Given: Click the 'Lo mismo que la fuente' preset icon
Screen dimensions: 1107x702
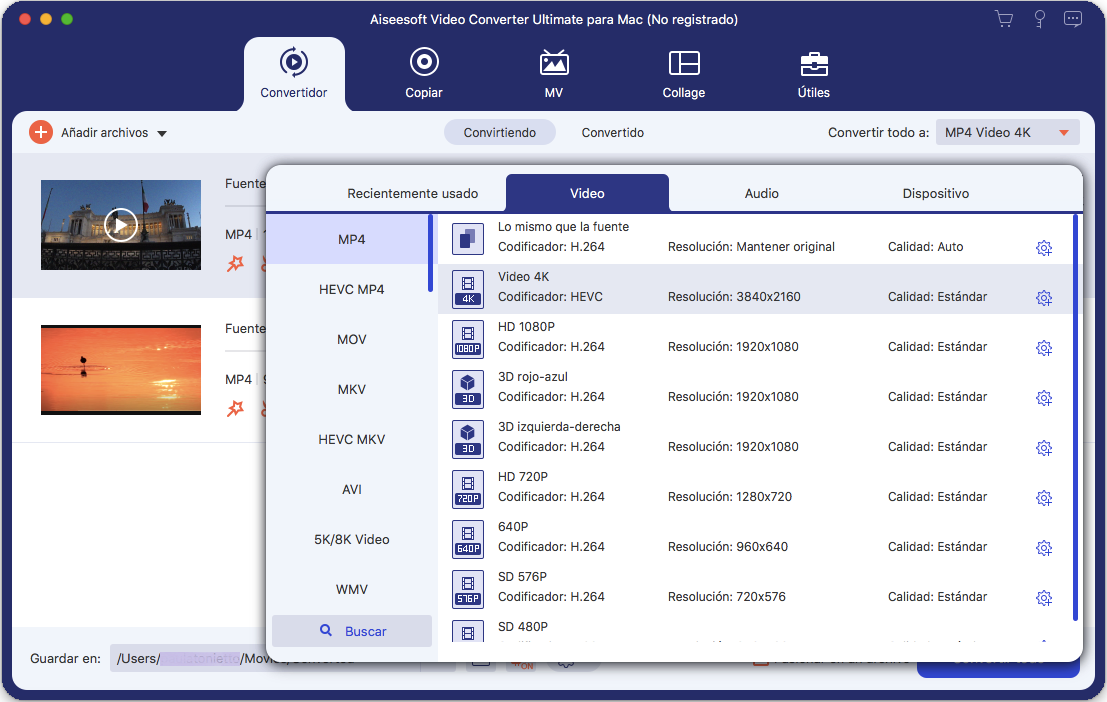Looking at the screenshot, I should click(467, 239).
